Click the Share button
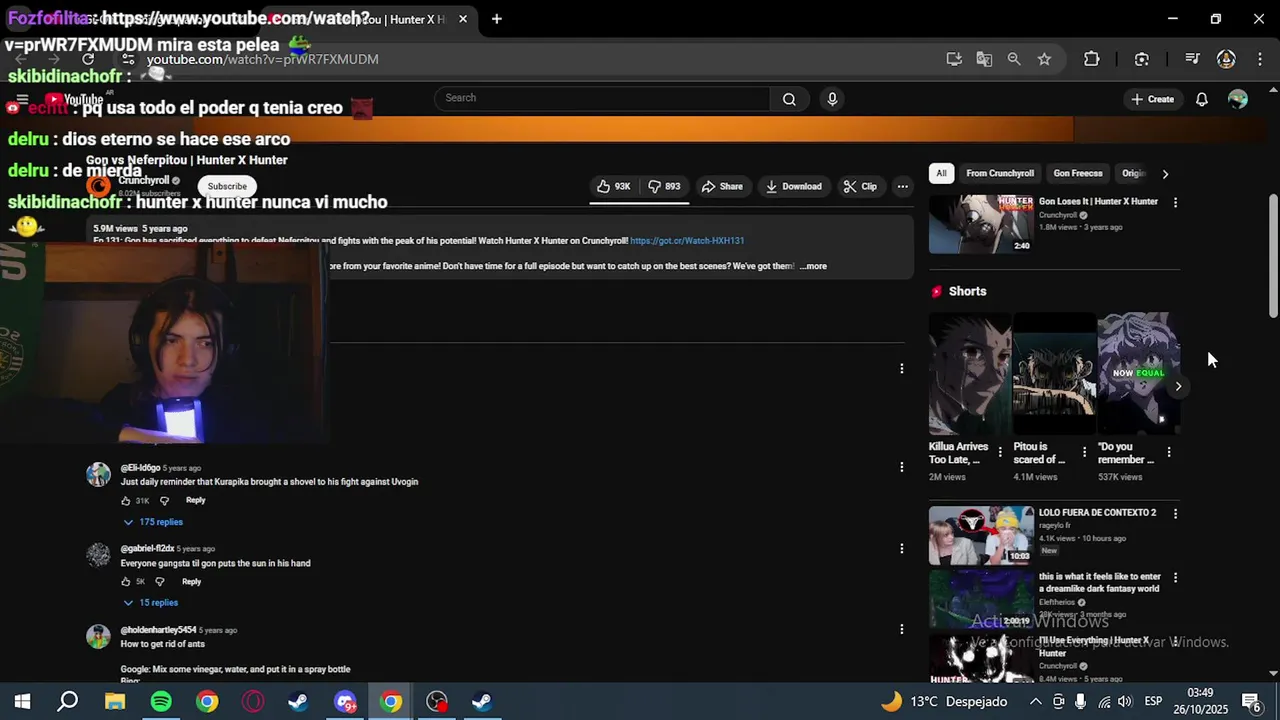This screenshot has width=1280, height=720. [722, 186]
